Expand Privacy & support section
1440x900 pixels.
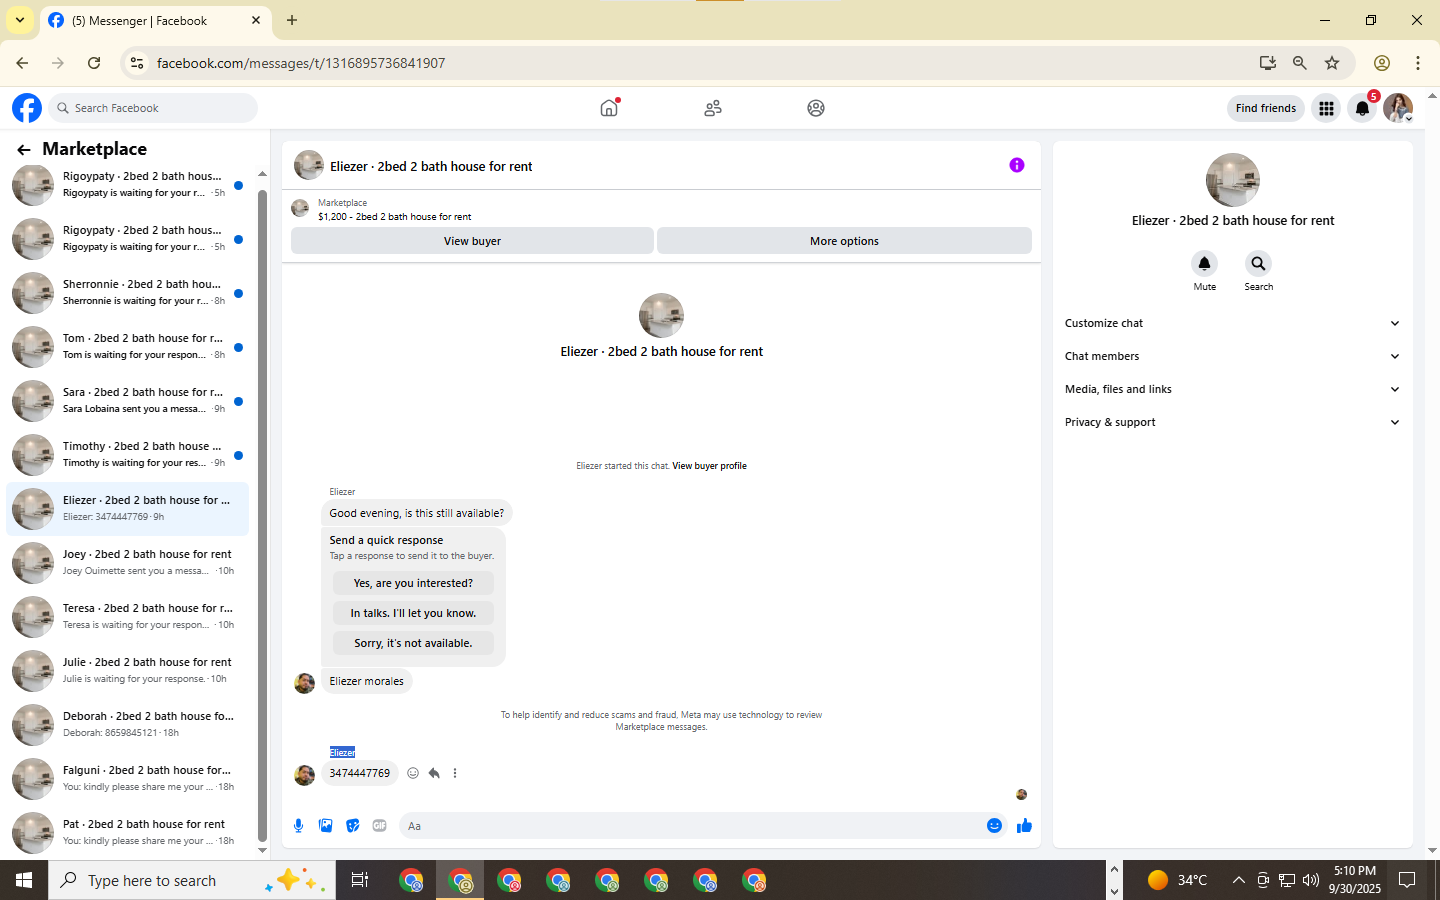click(x=1232, y=422)
